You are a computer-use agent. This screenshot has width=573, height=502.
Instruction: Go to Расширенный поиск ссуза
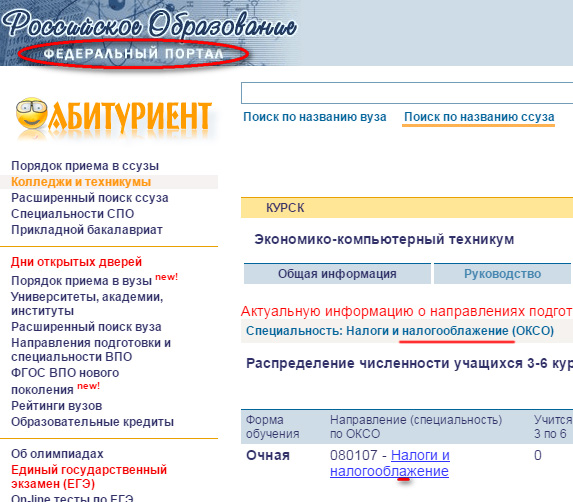tap(90, 198)
